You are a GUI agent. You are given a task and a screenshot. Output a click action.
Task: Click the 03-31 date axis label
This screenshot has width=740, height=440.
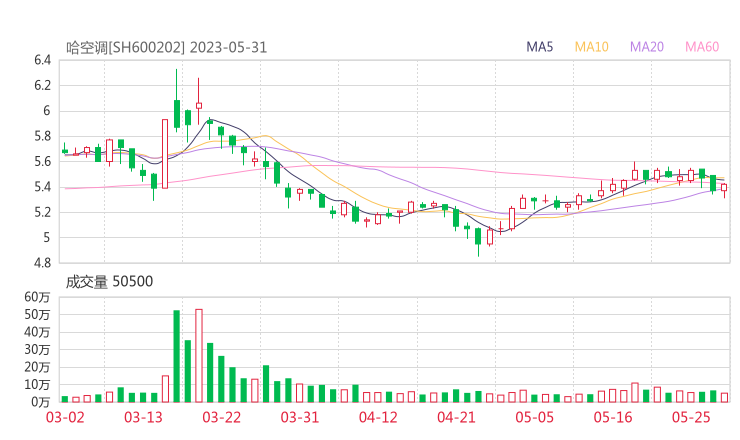300,417
